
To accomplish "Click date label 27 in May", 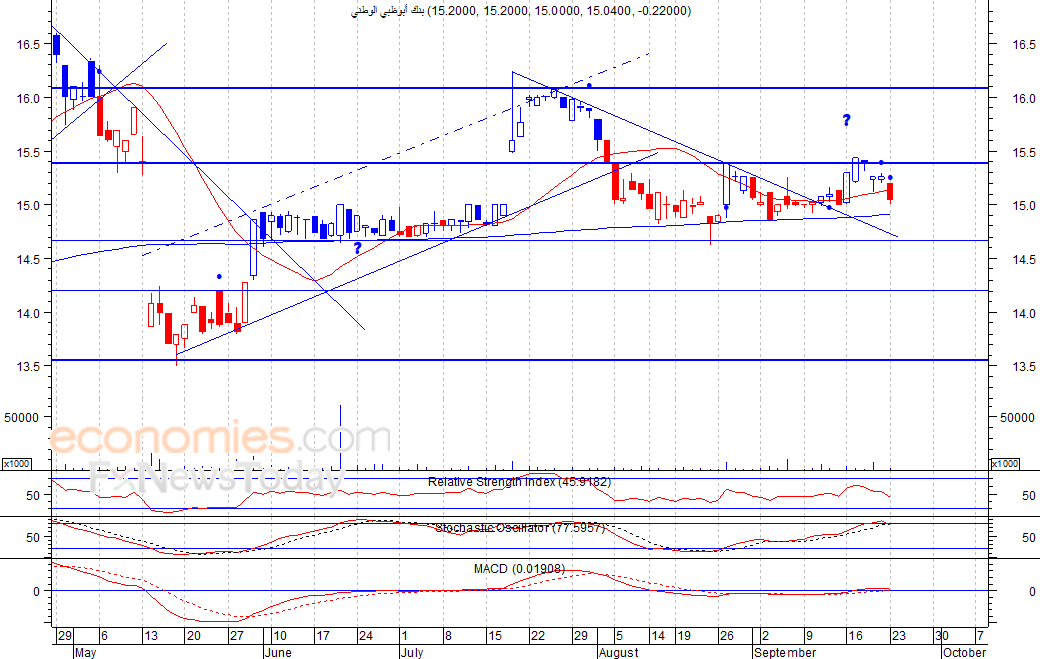I will tap(237, 636).
